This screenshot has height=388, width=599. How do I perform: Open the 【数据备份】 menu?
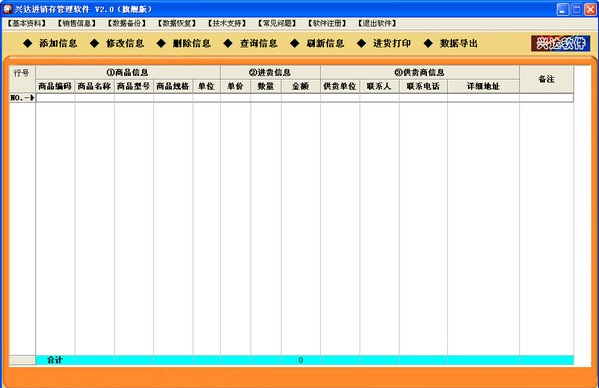coord(126,23)
